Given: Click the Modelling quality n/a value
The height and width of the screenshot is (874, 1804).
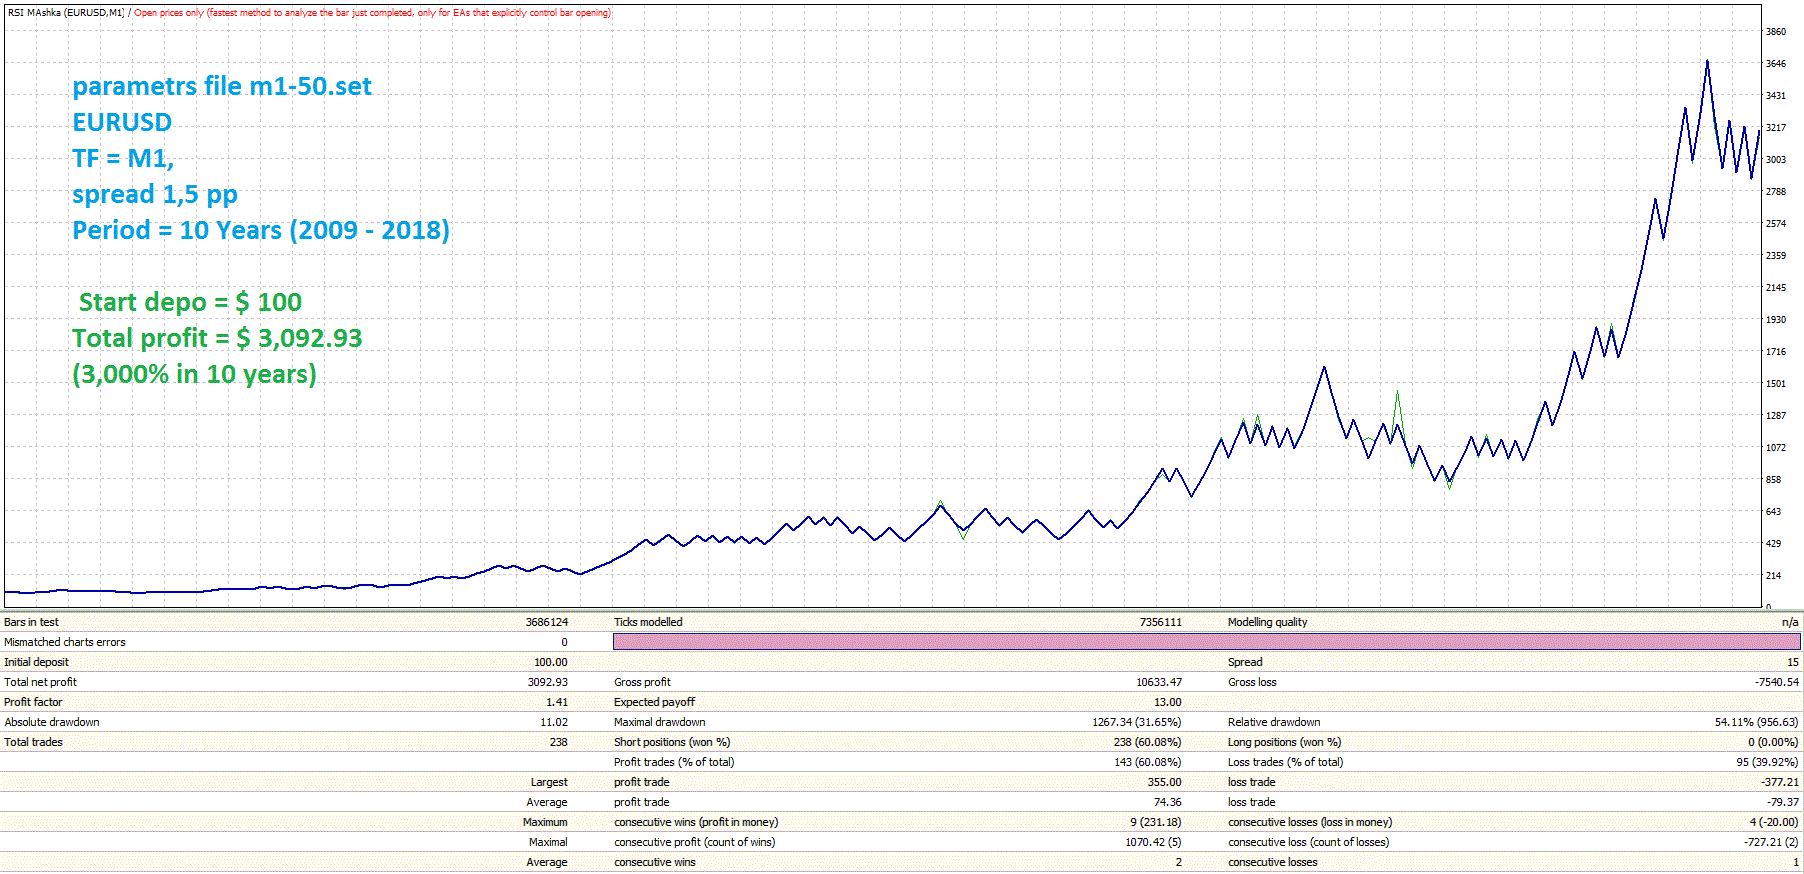Looking at the screenshot, I should [x=1790, y=622].
